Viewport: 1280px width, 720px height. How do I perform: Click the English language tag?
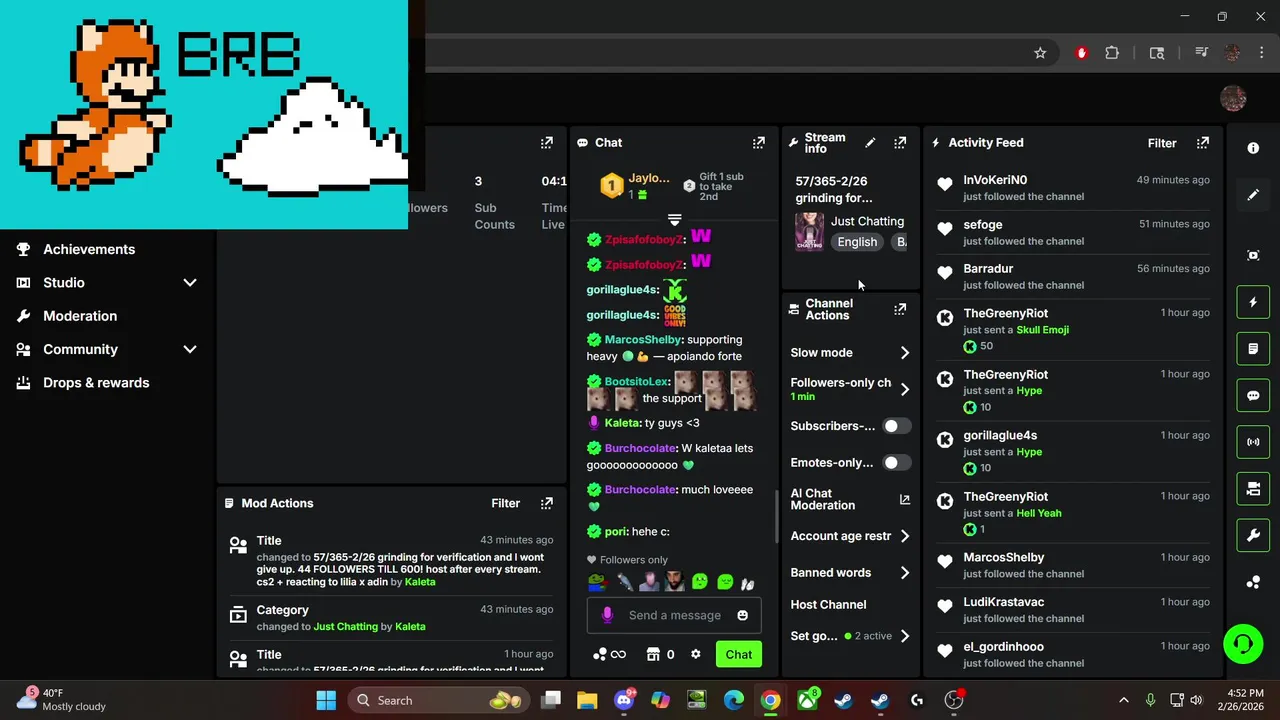[857, 242]
